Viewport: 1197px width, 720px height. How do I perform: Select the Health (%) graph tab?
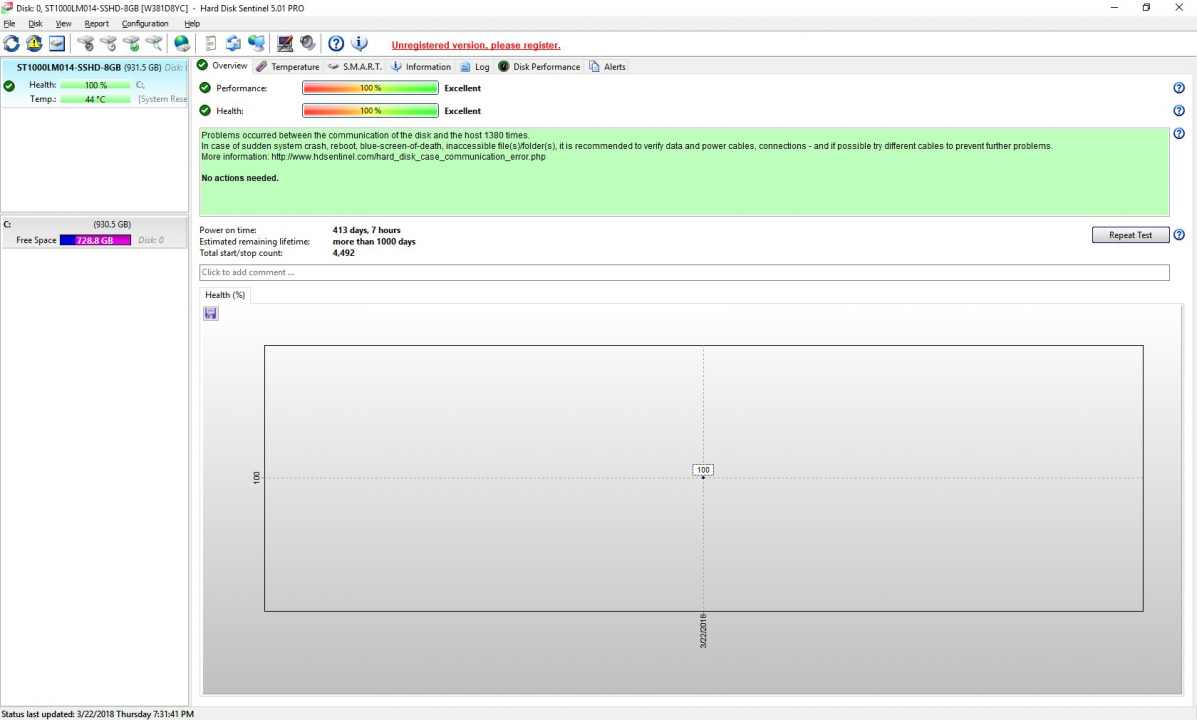click(x=224, y=295)
